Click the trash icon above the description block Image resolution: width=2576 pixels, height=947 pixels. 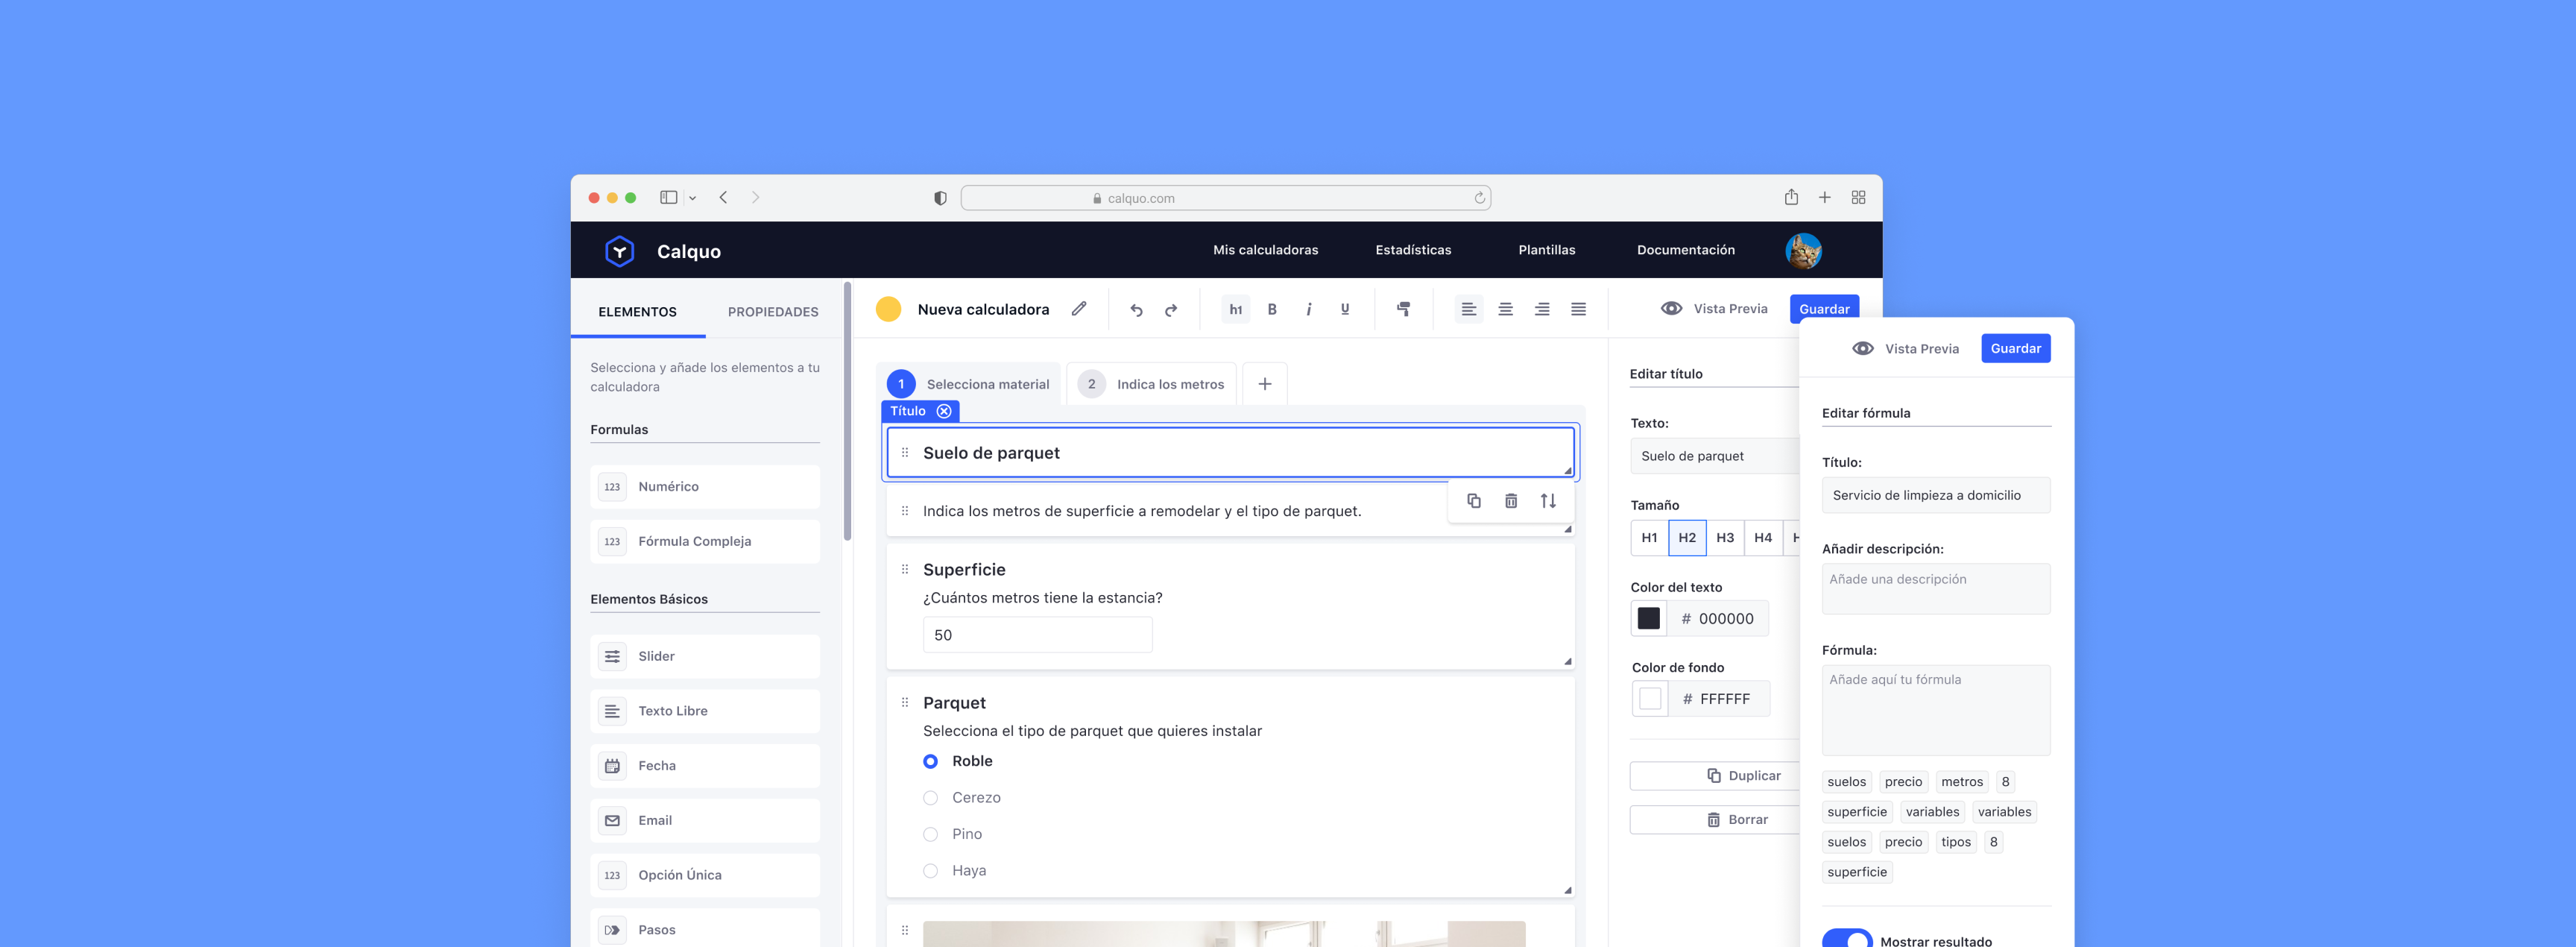pyautogui.click(x=1511, y=500)
